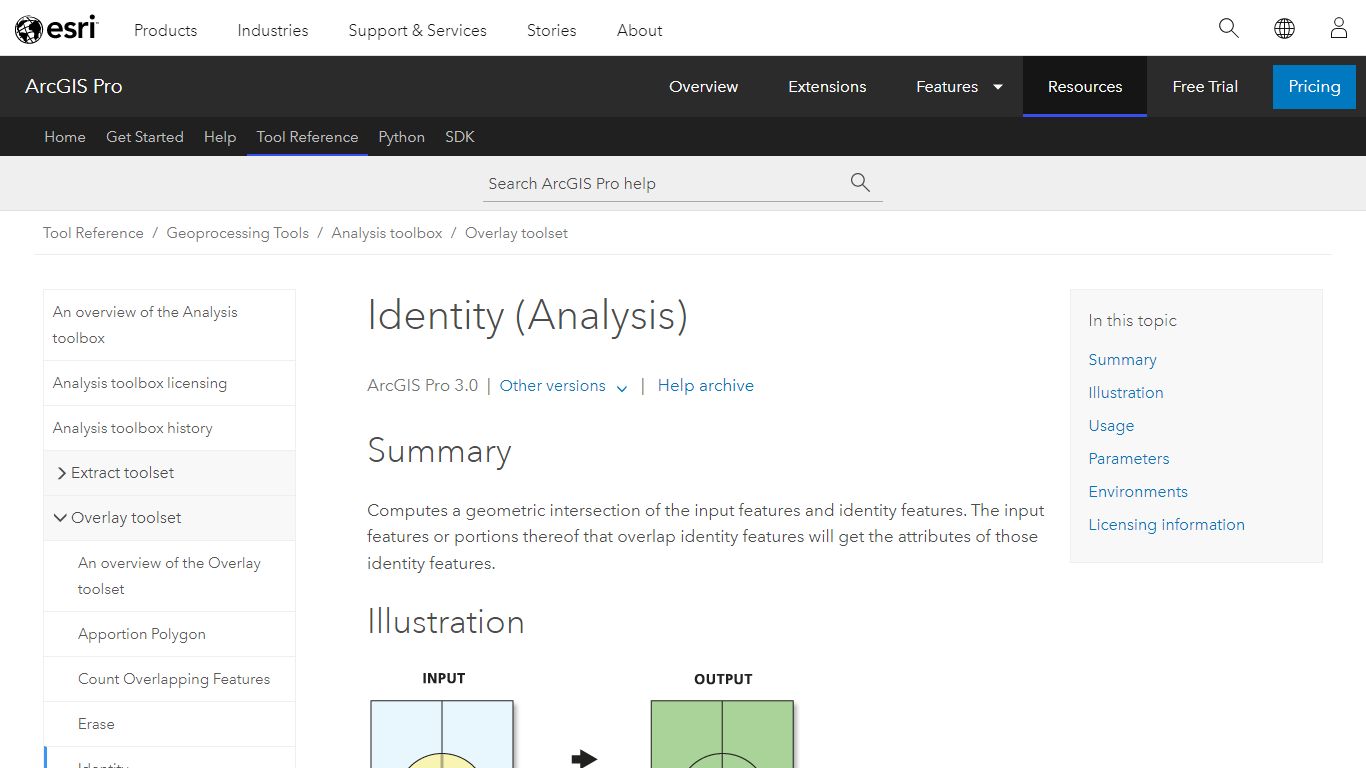Go to Stories
The width and height of the screenshot is (1366, 768).
click(x=552, y=30)
